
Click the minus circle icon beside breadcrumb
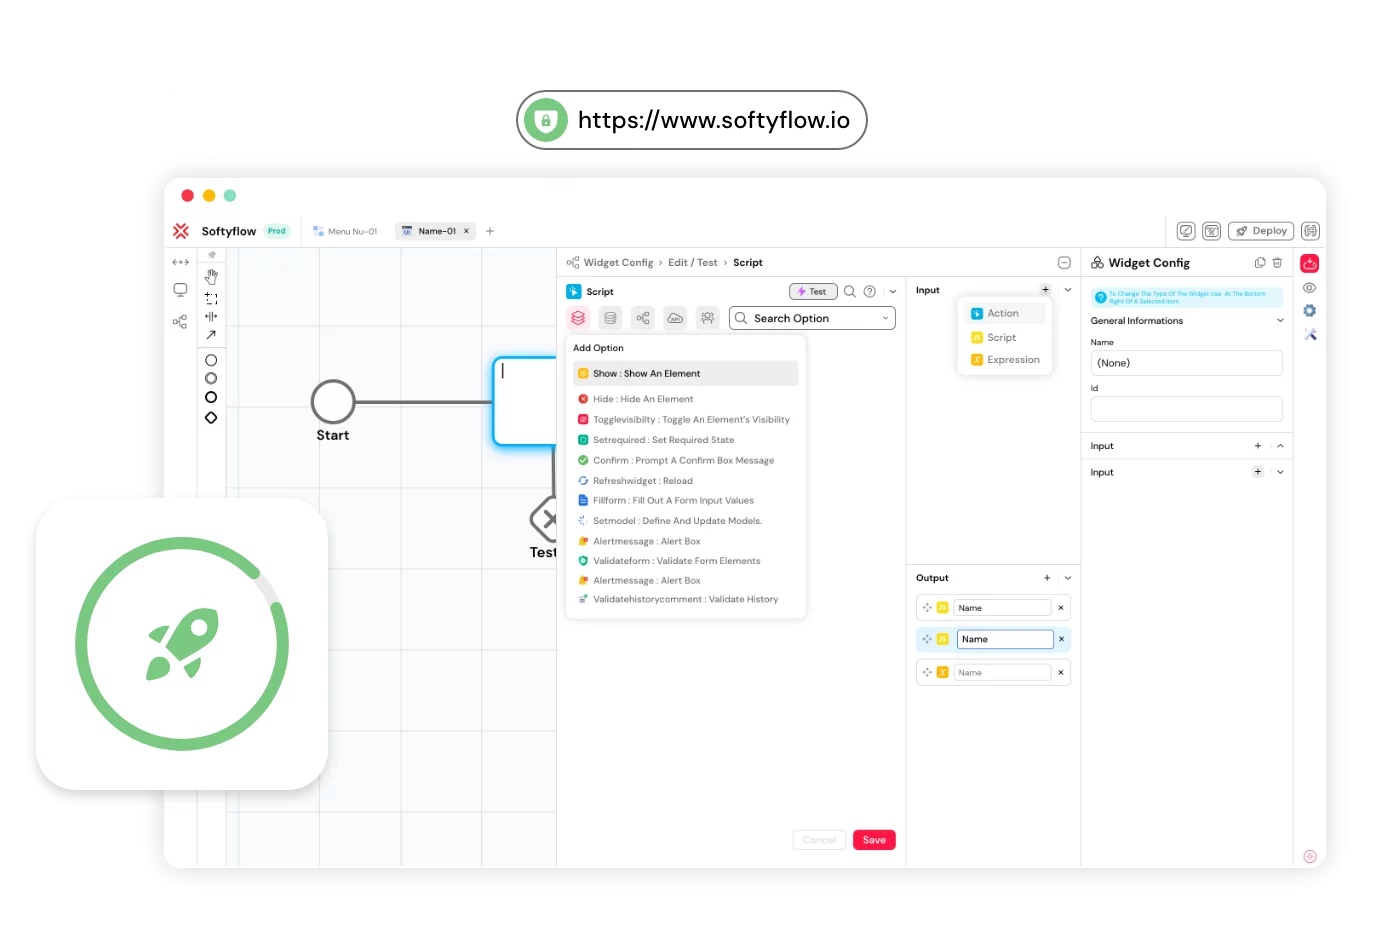1064,263
